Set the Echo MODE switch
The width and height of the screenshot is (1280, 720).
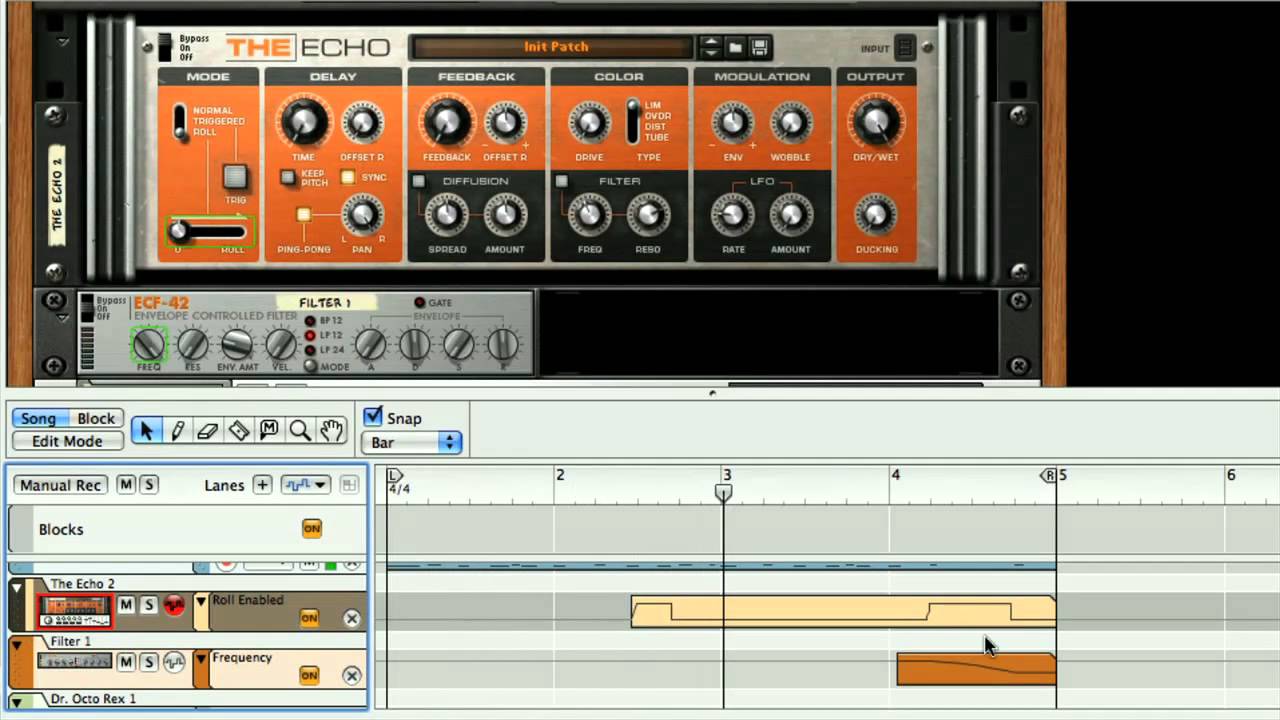(x=180, y=120)
